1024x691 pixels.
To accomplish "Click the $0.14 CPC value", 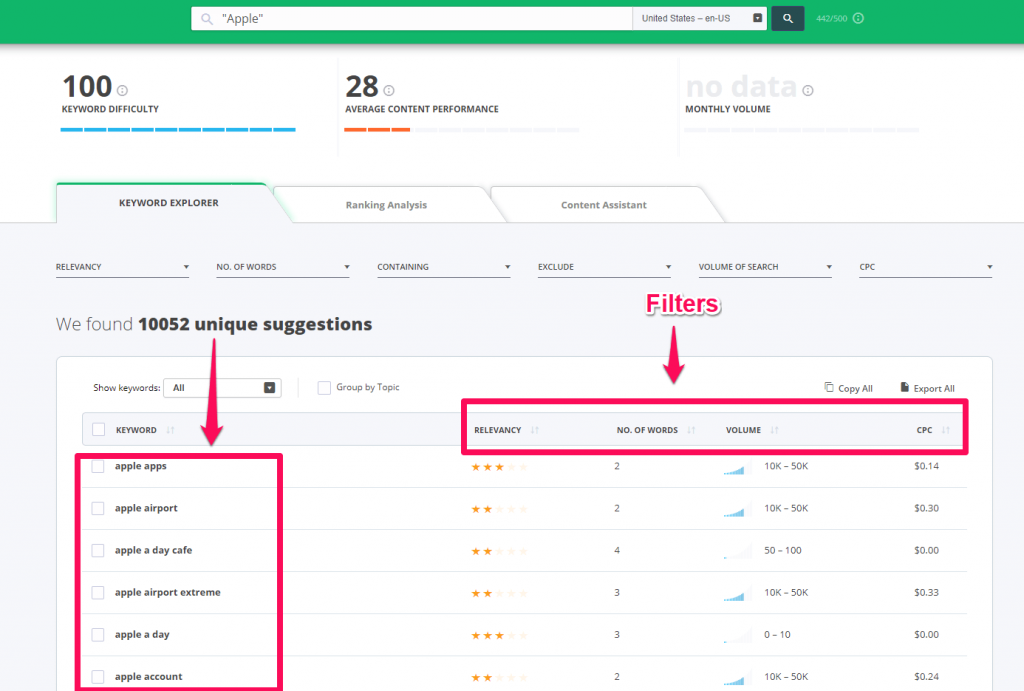I will (x=926, y=466).
